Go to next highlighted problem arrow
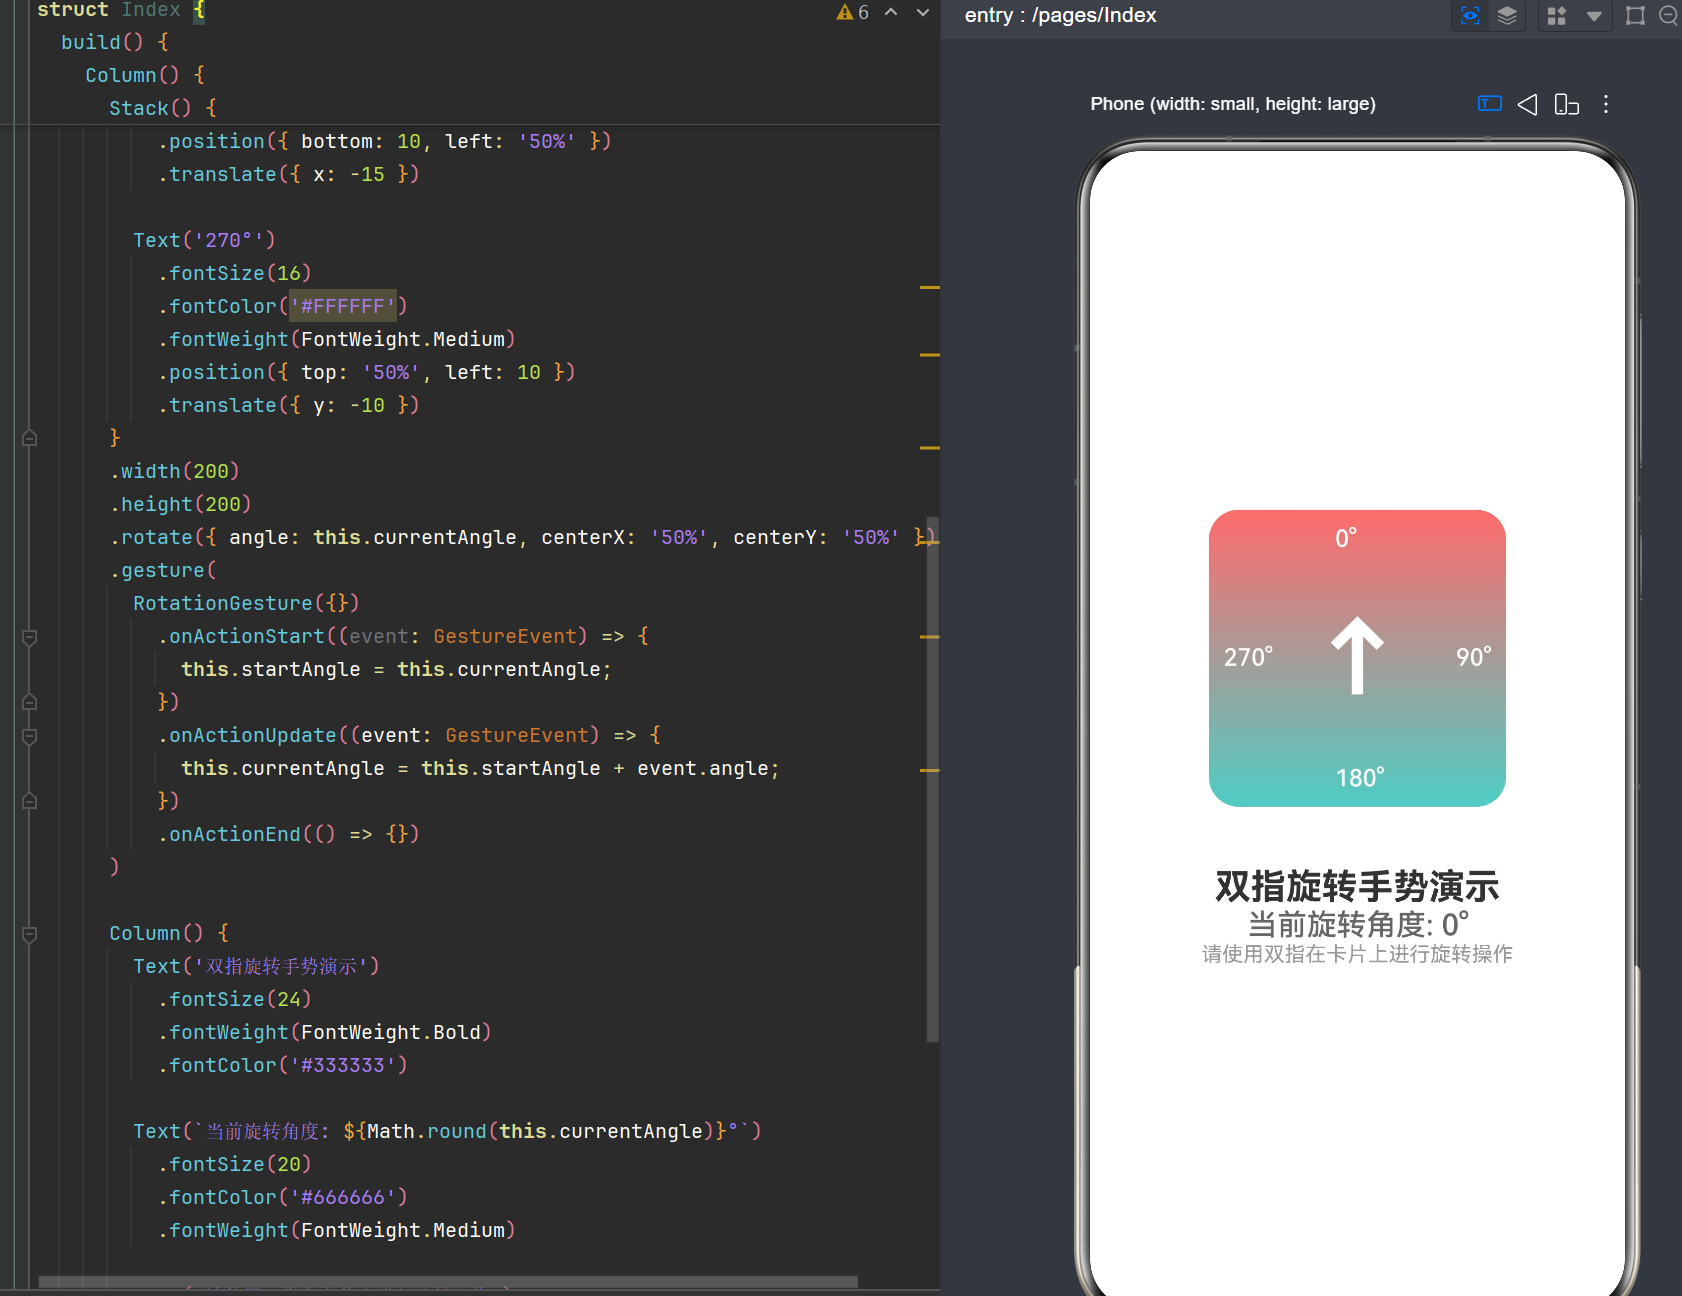The height and width of the screenshot is (1296, 1682). 923,12
